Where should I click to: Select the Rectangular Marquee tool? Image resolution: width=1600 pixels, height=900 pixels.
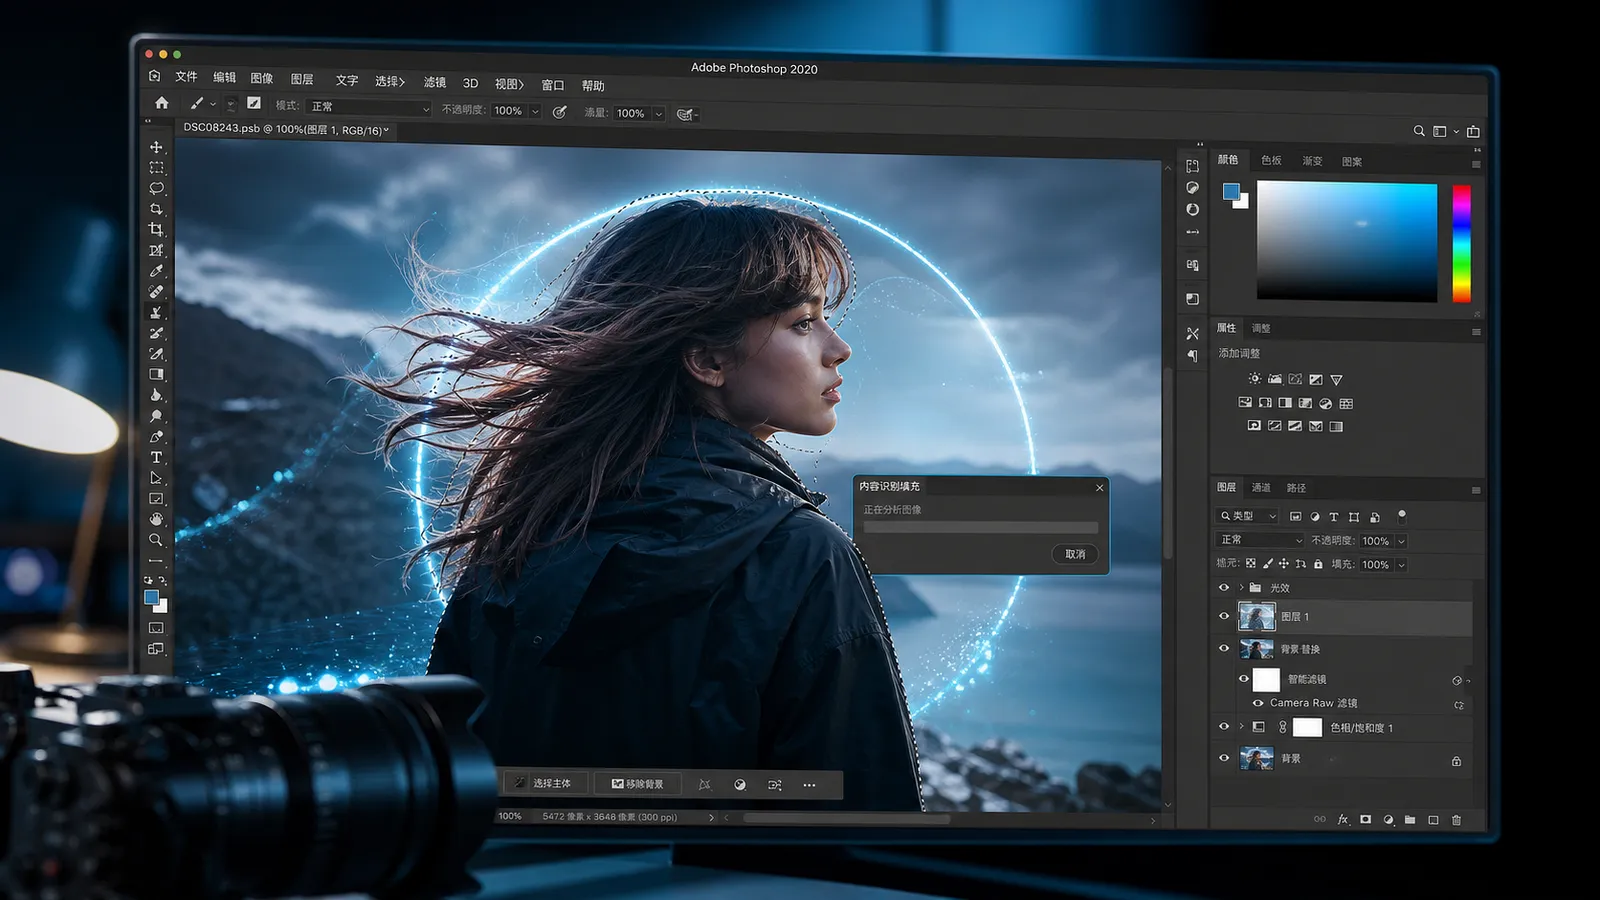coord(156,168)
